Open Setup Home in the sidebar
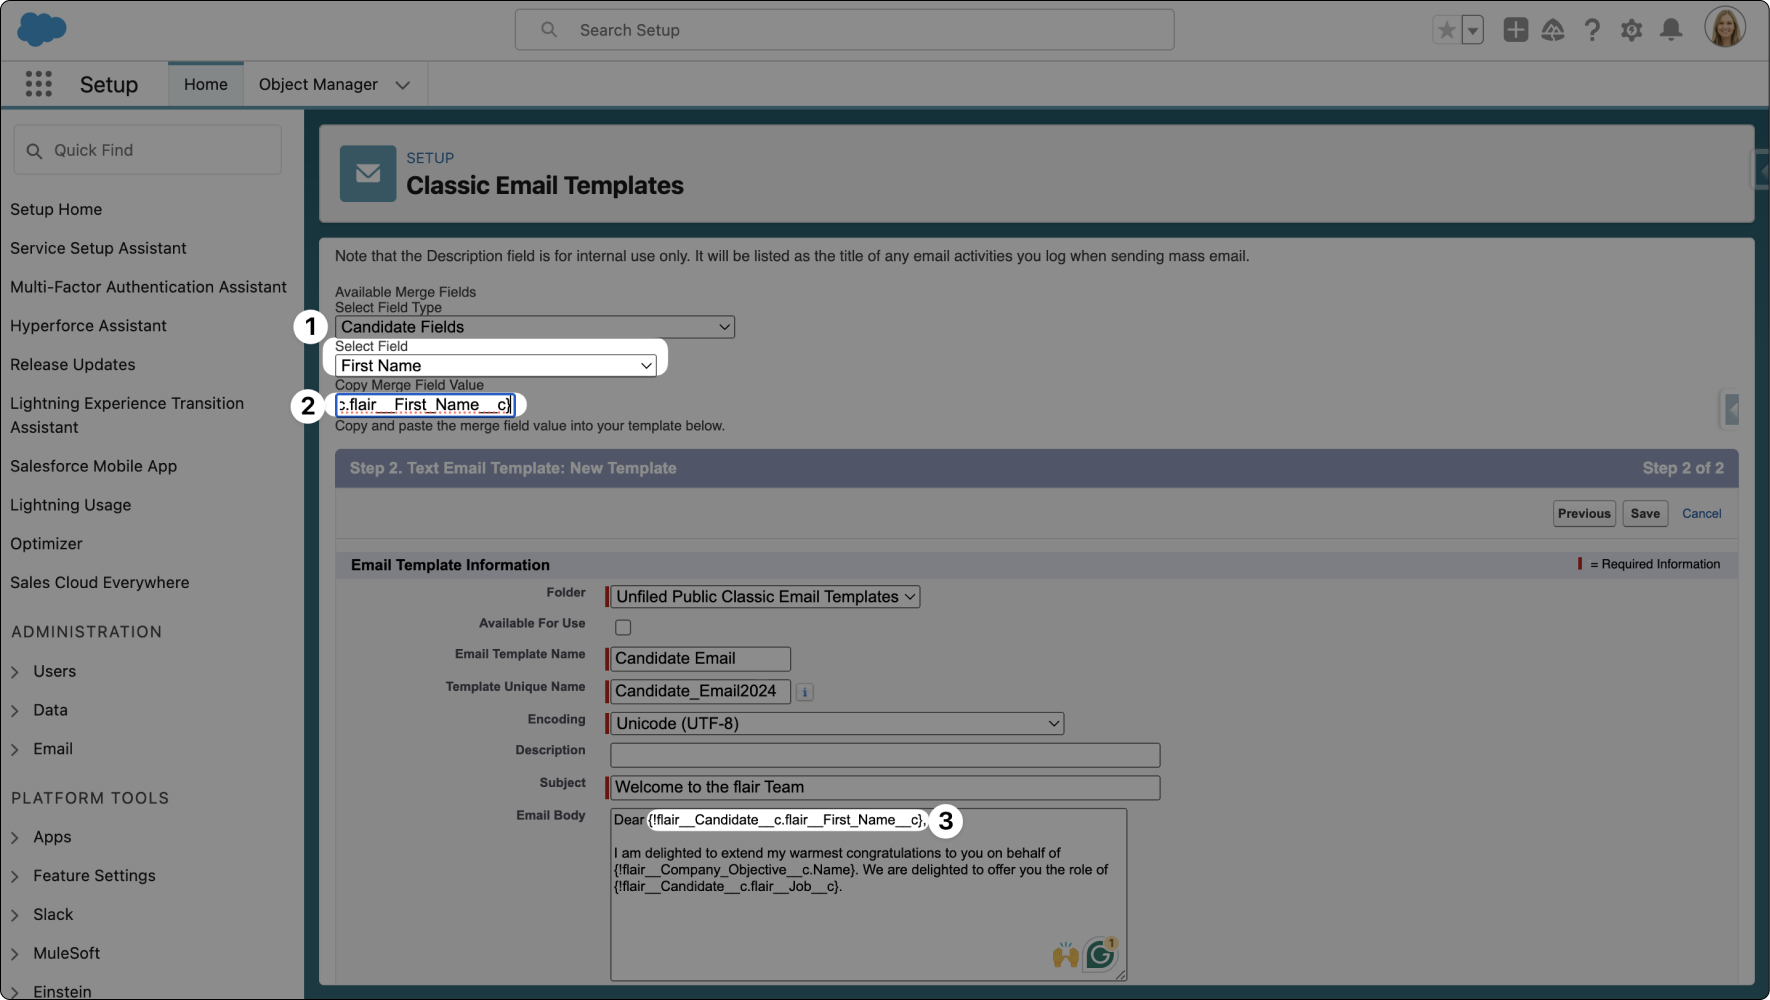The height and width of the screenshot is (1000, 1770). [56, 209]
